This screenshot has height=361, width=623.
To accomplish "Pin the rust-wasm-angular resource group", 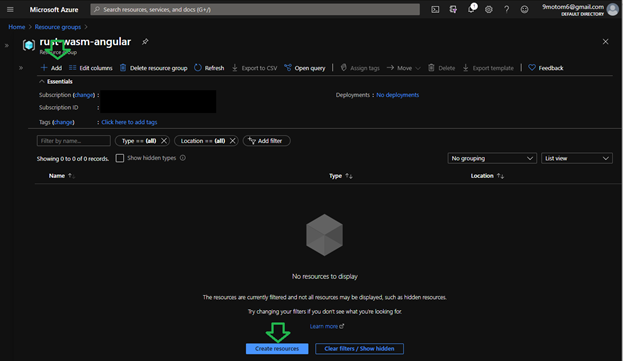I will point(145,42).
